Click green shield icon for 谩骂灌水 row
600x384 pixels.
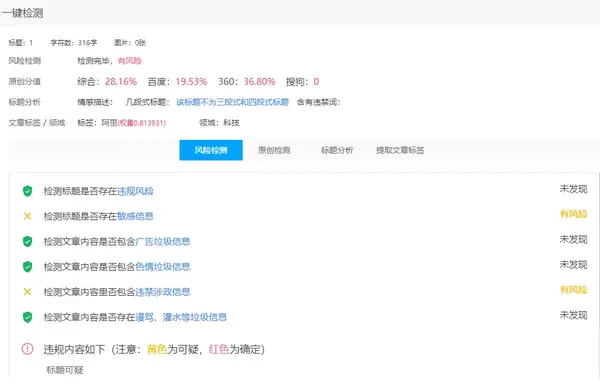[28, 317]
